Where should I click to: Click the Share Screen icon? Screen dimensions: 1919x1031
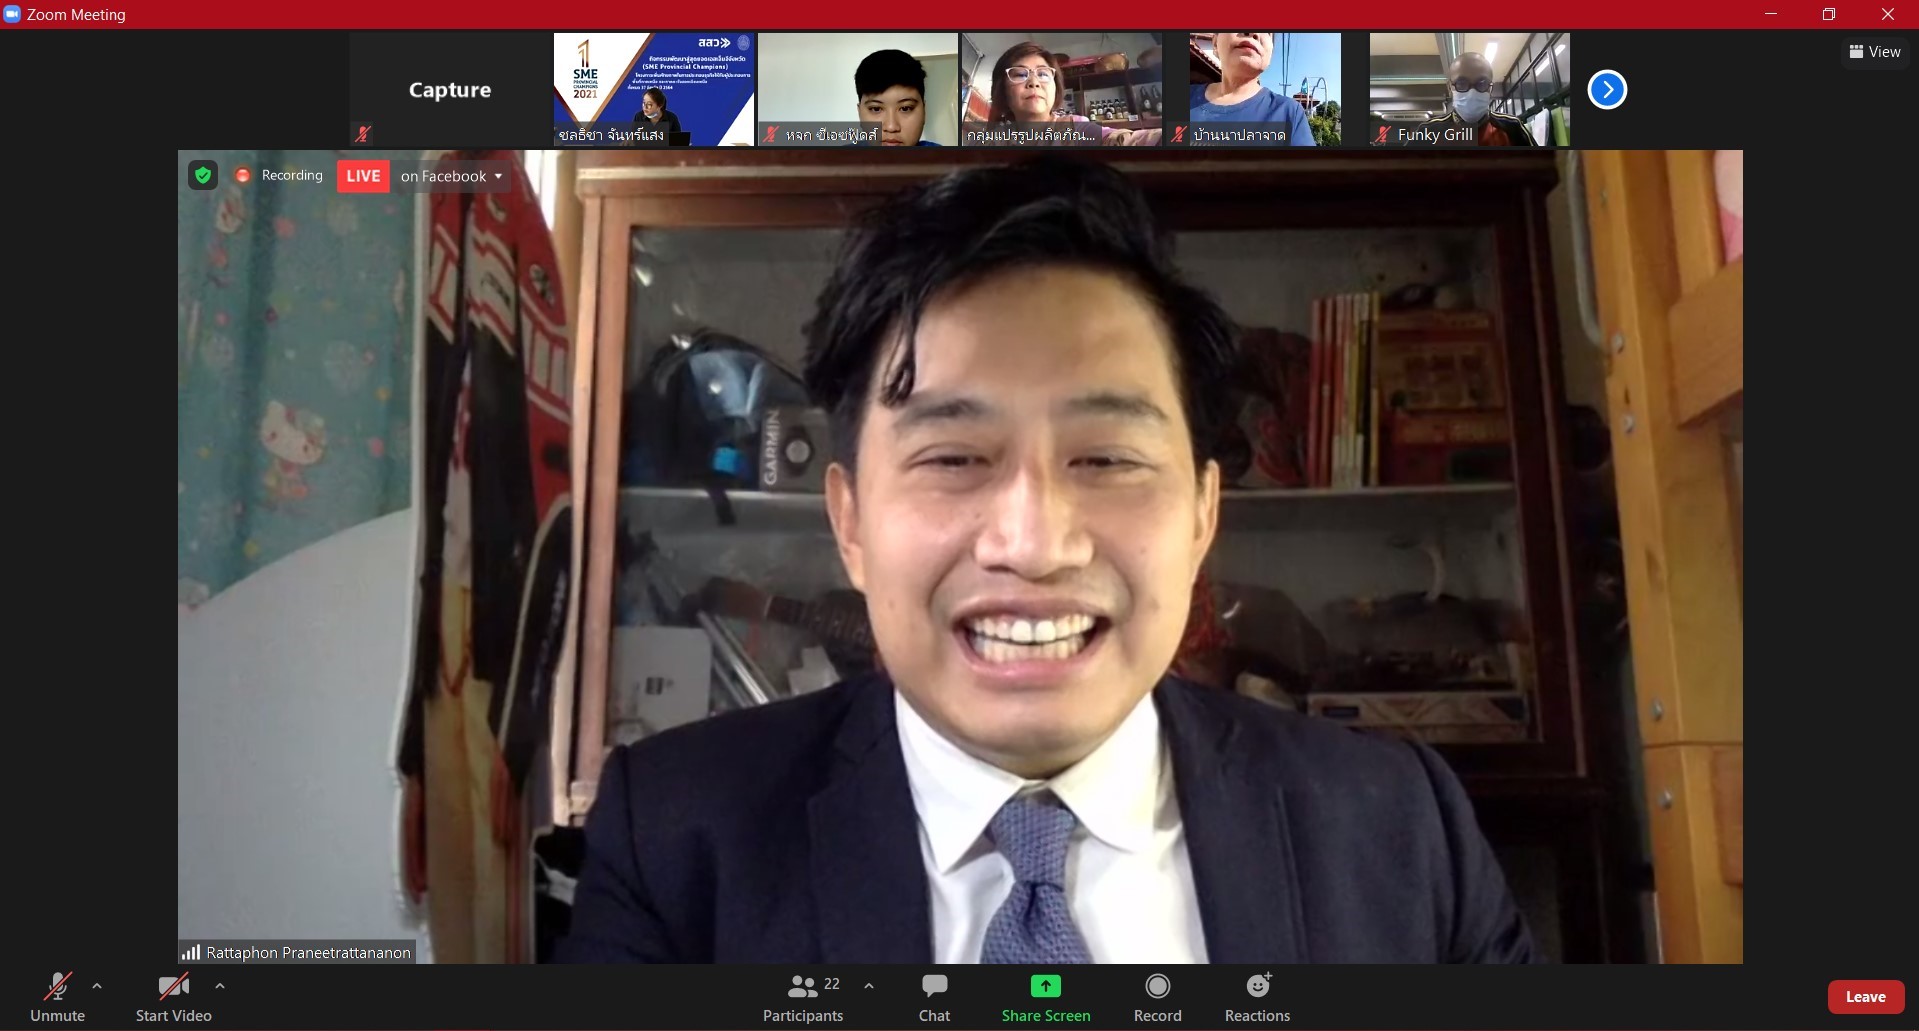pyautogui.click(x=1045, y=987)
